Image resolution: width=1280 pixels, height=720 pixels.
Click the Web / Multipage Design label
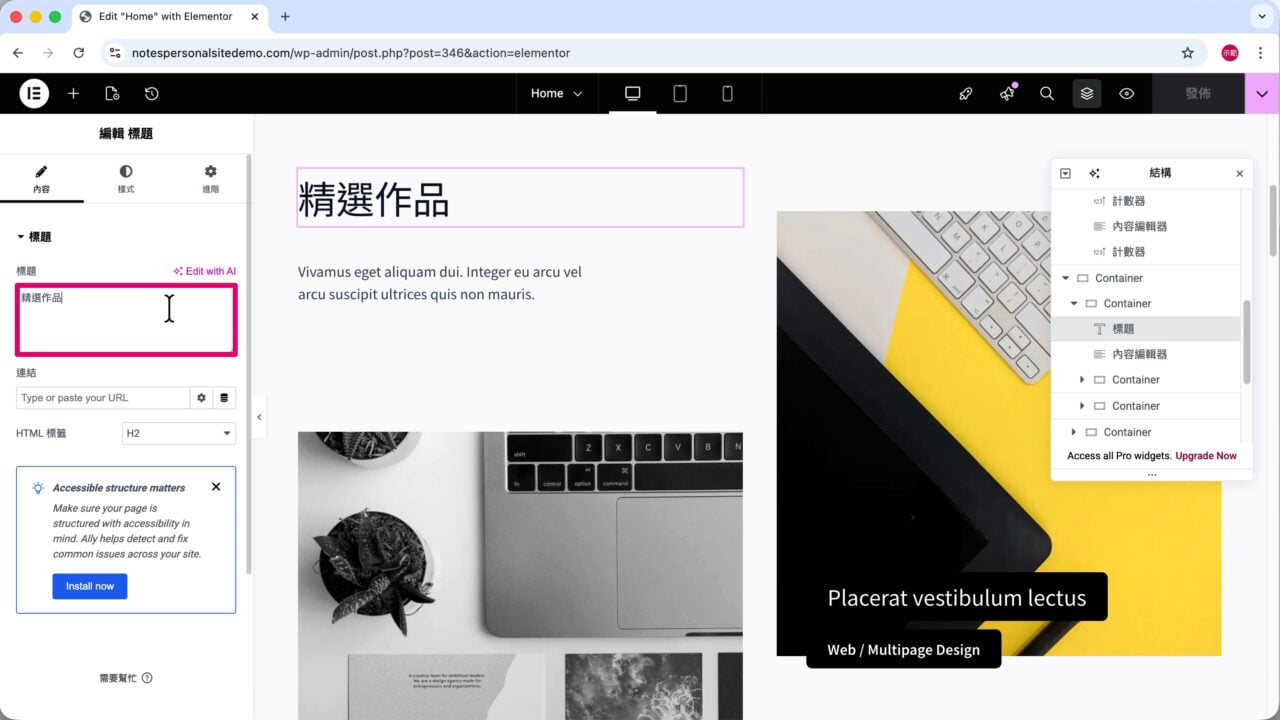(x=903, y=649)
